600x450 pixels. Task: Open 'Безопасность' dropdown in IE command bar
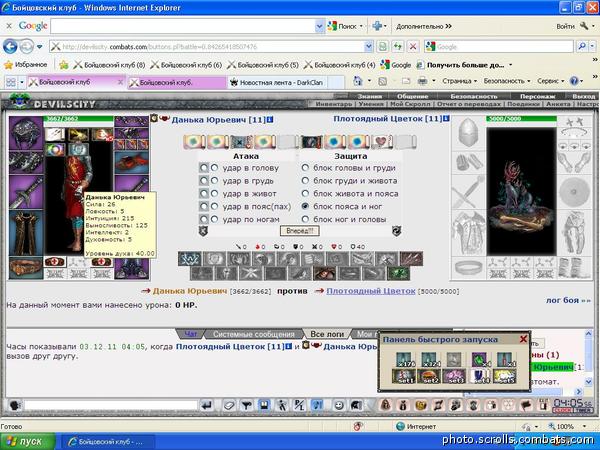point(507,81)
